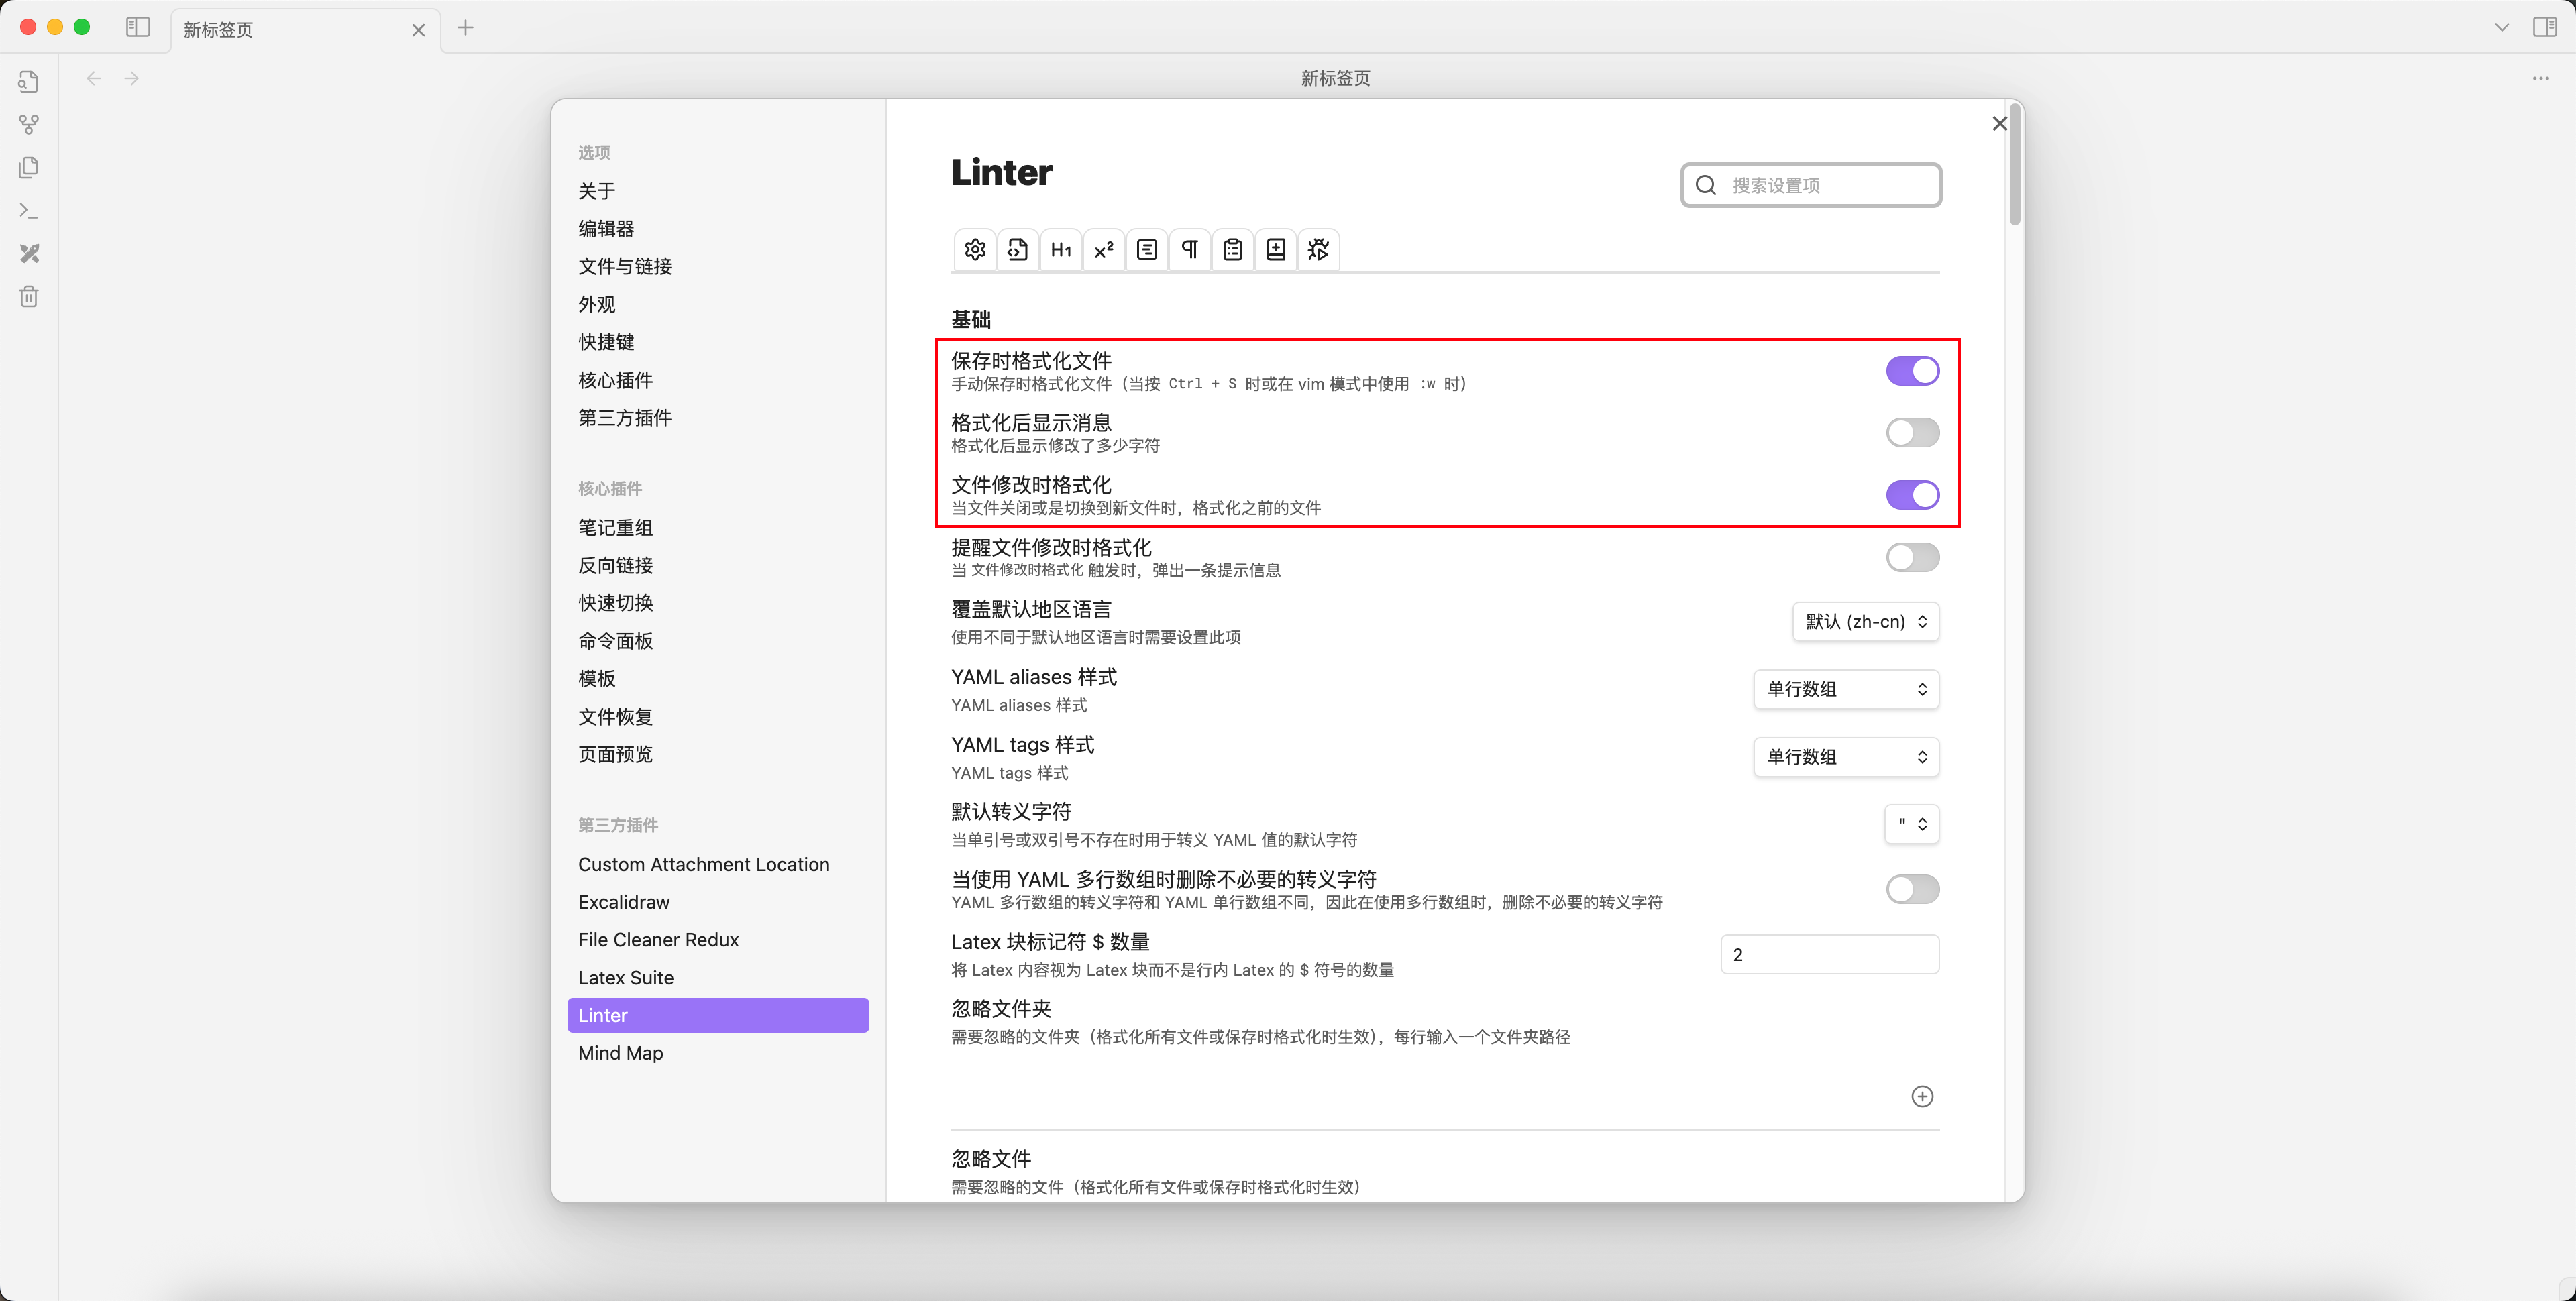Open the clipboard paste rules tab
The width and height of the screenshot is (2576, 1301).
1233,250
